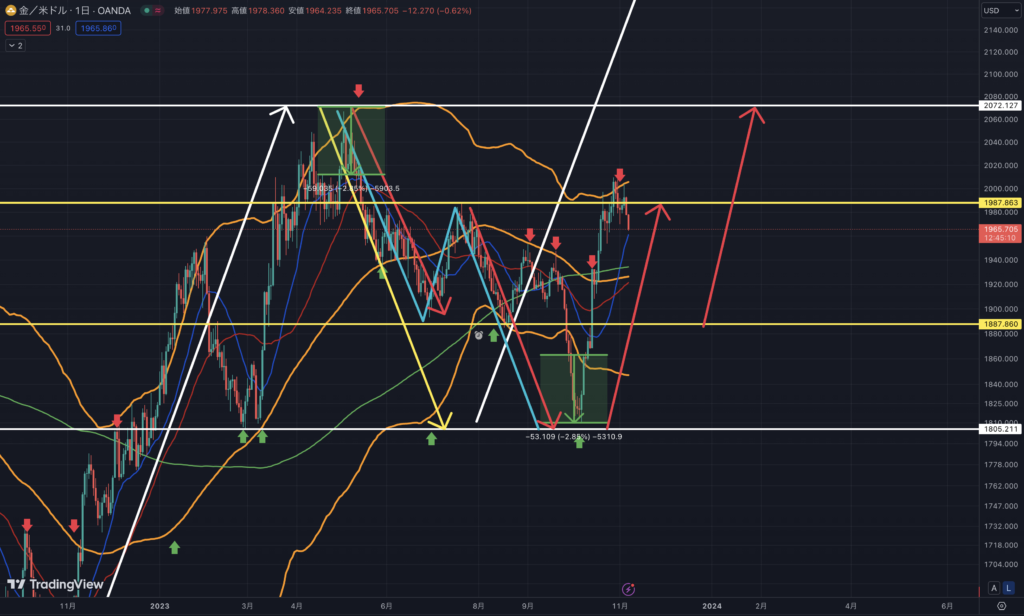Toggle auto scale button A

[x=993, y=588]
